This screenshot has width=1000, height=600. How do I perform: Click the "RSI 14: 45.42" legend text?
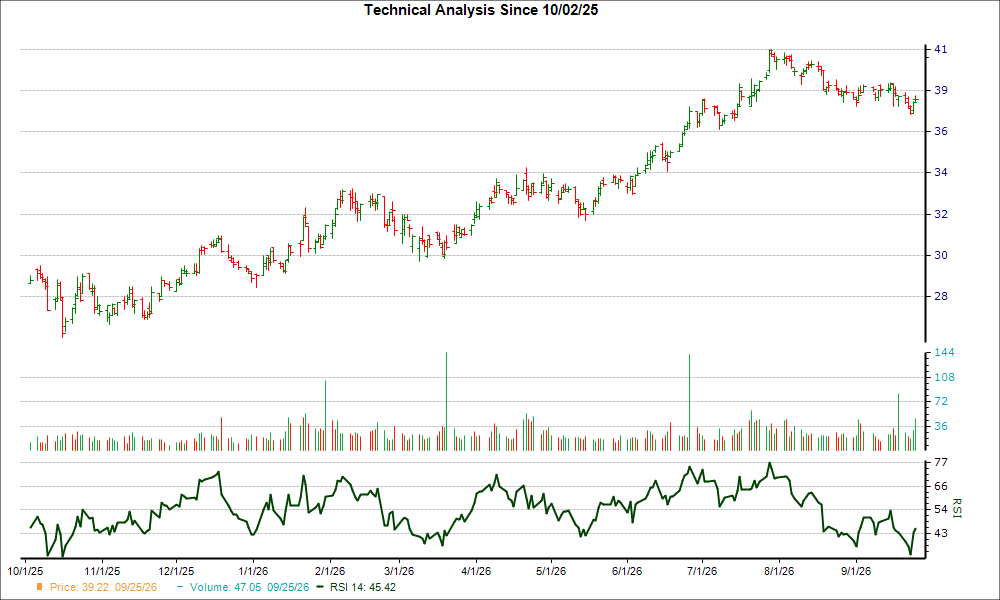[x=362, y=587]
